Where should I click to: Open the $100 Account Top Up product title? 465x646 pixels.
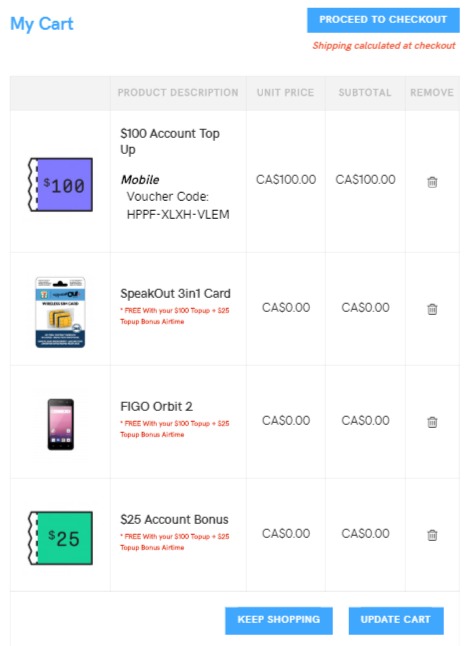(170, 141)
